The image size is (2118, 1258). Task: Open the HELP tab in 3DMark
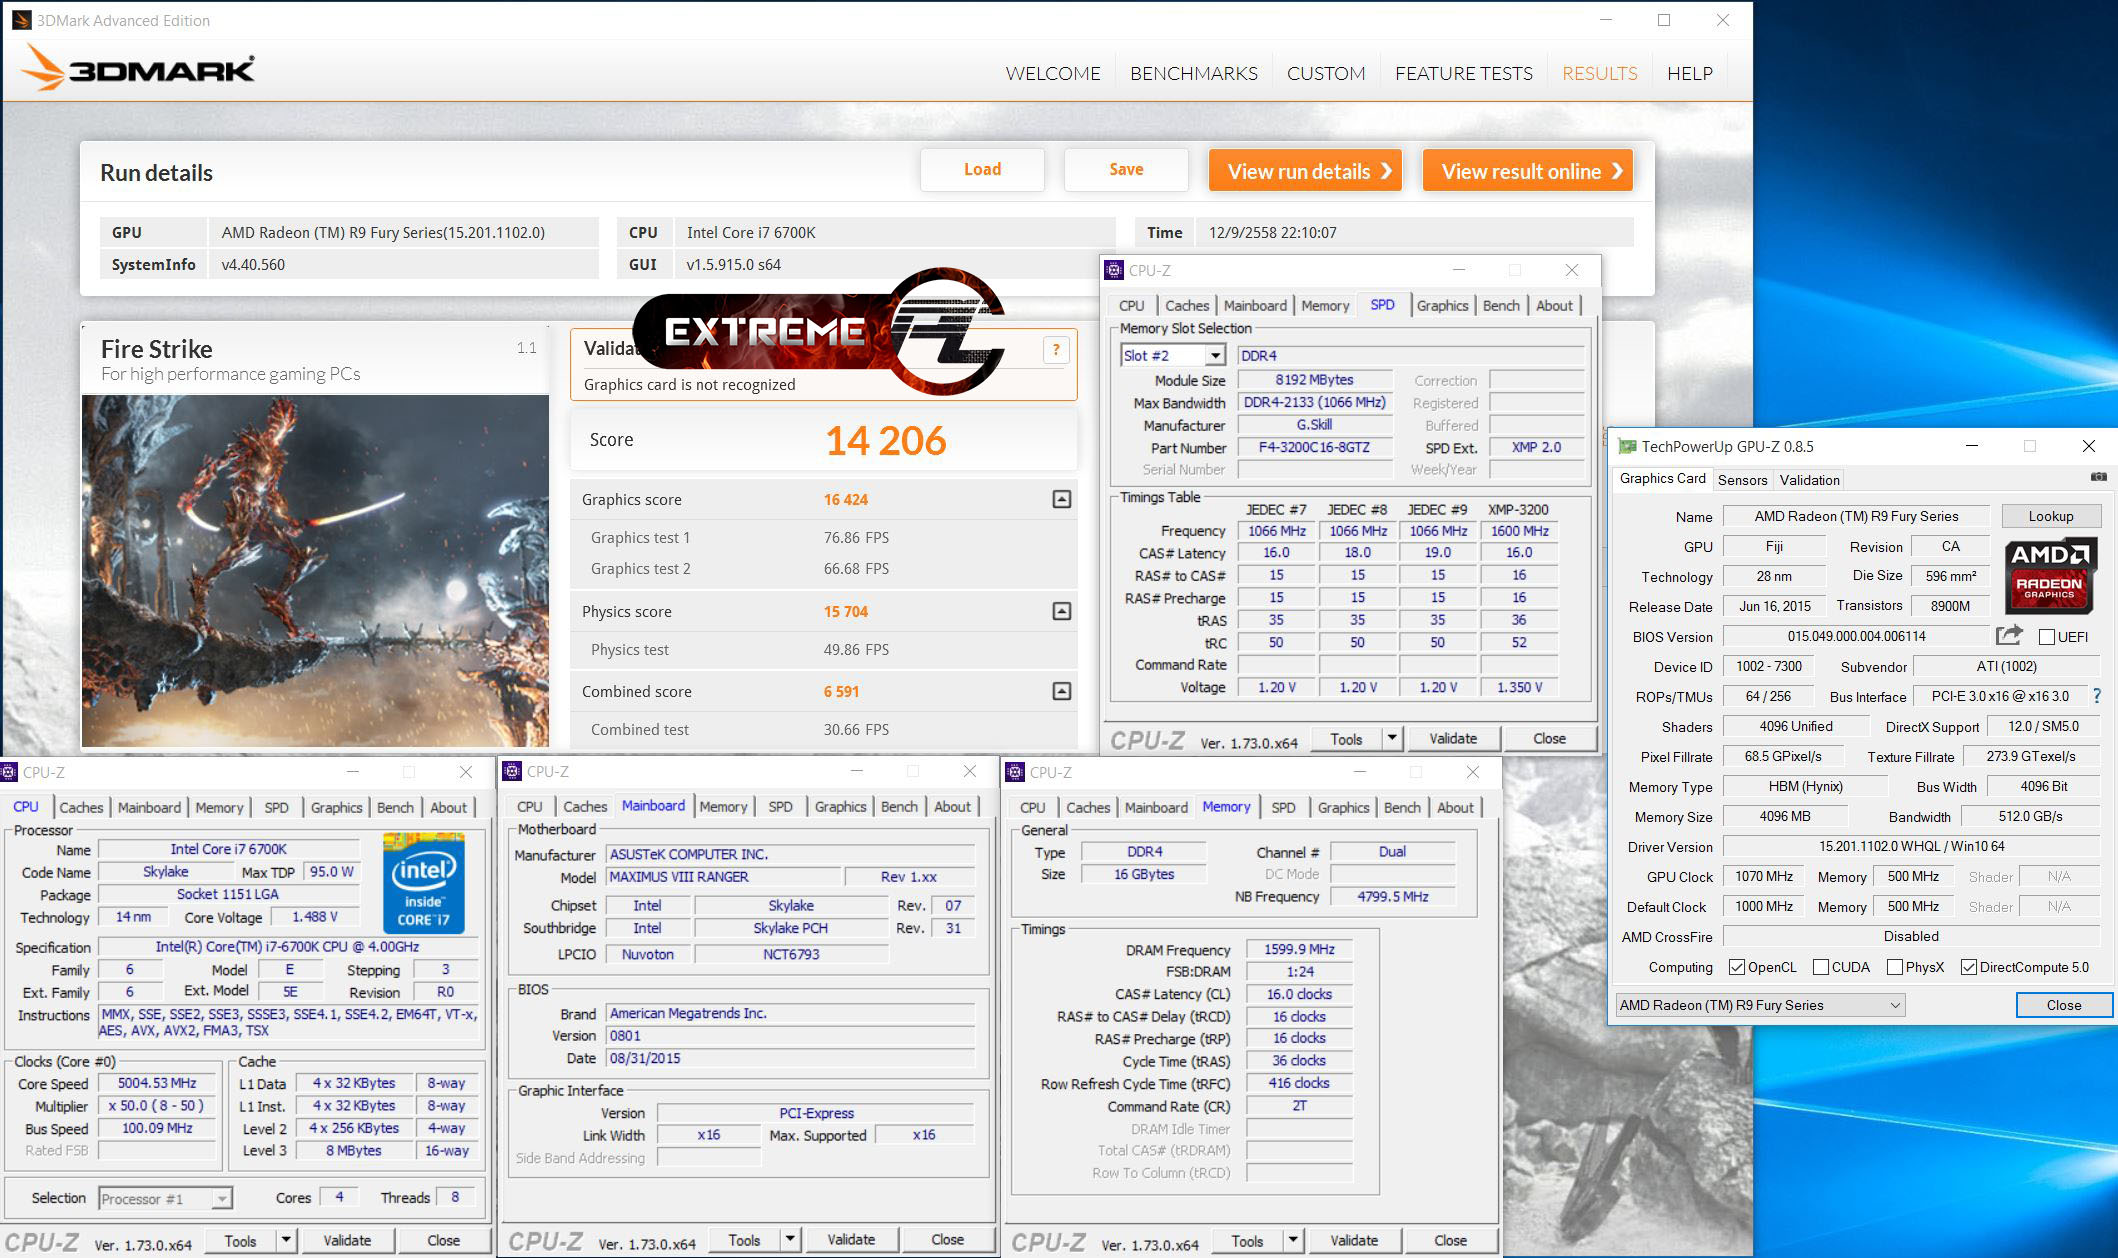point(1689,73)
